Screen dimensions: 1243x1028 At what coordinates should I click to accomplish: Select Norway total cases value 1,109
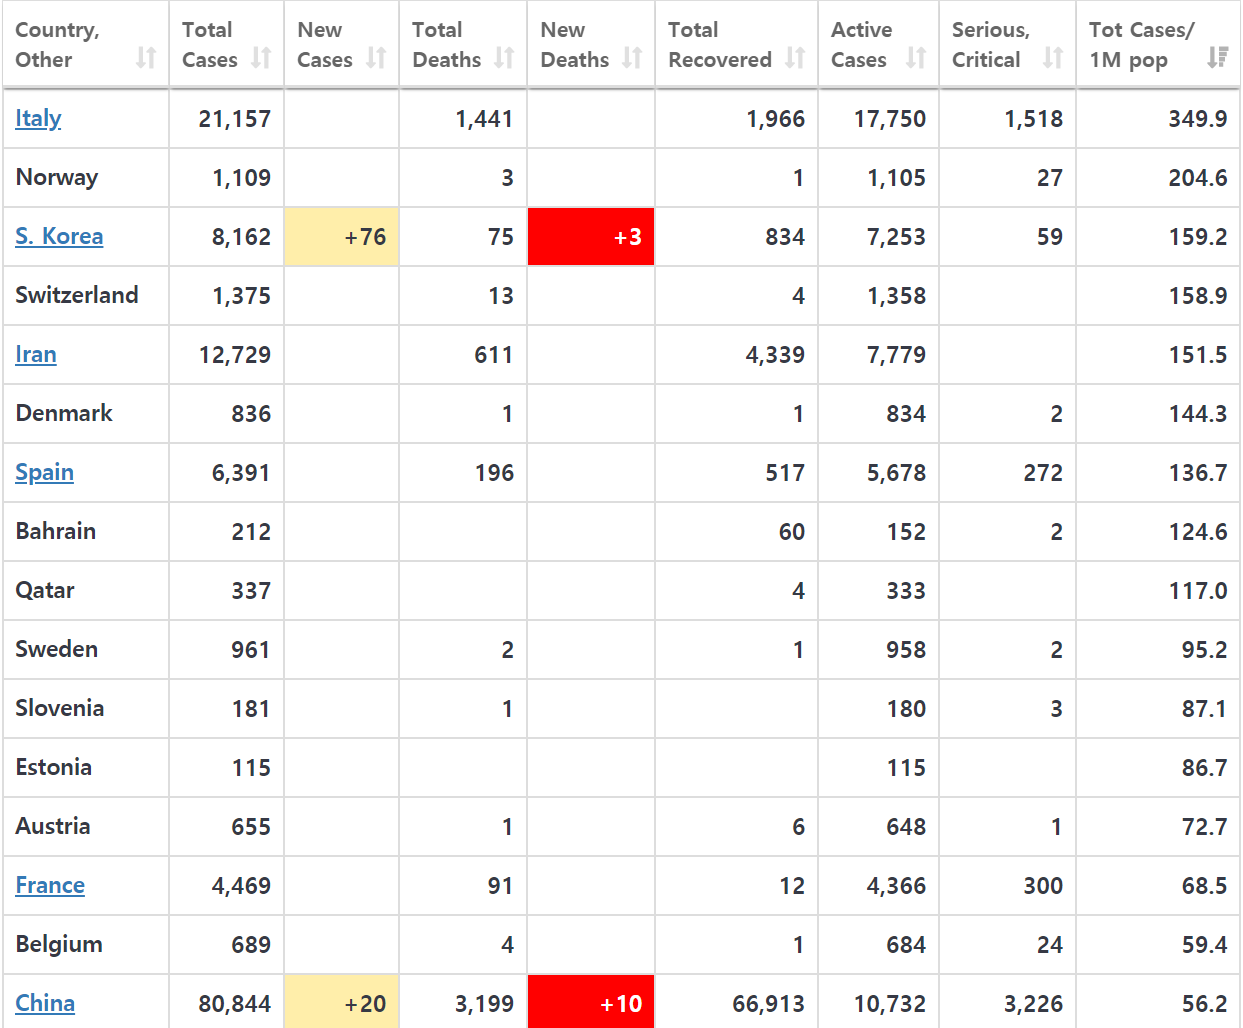[242, 178]
